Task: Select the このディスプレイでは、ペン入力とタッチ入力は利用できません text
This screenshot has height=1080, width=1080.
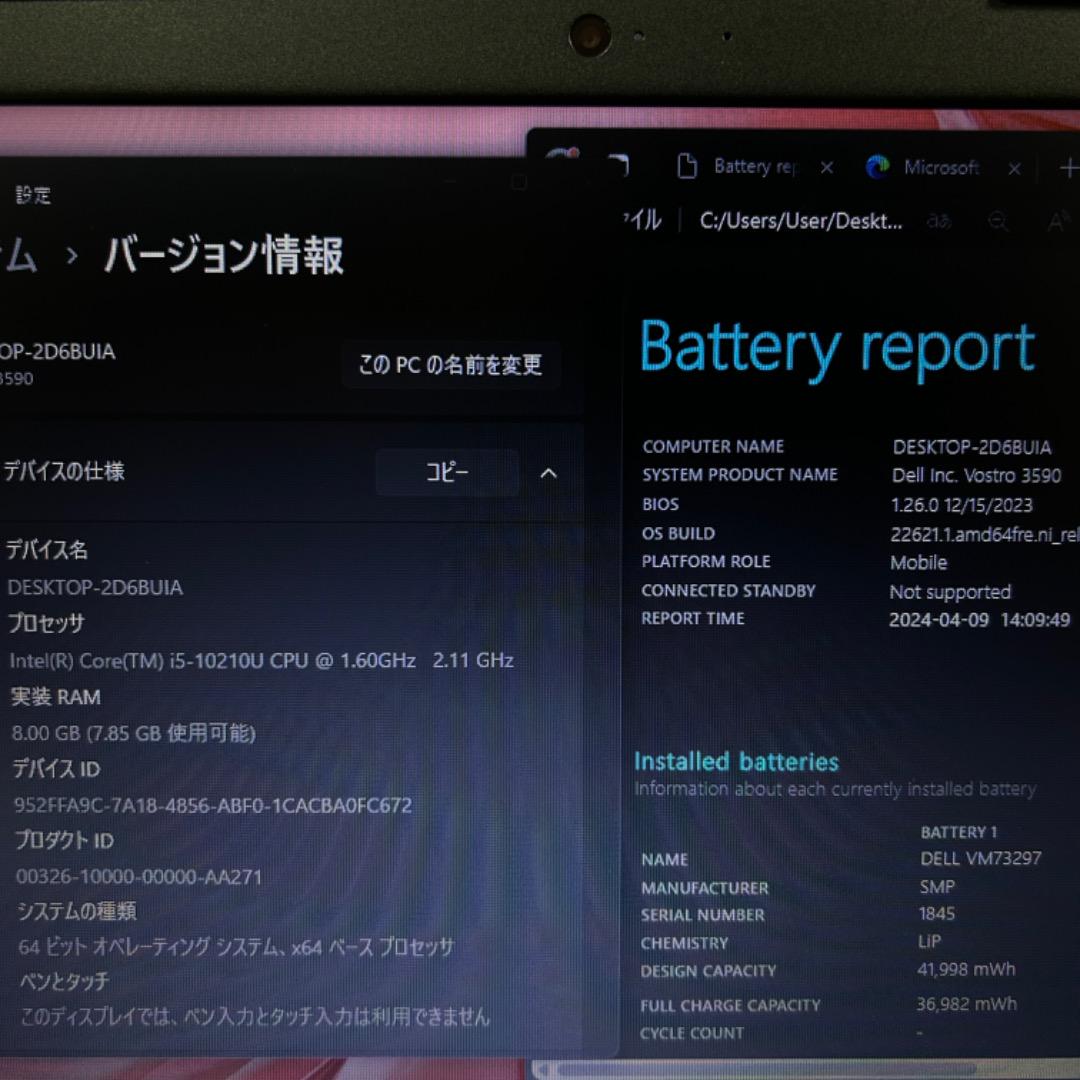Action: pyautogui.click(x=256, y=1017)
